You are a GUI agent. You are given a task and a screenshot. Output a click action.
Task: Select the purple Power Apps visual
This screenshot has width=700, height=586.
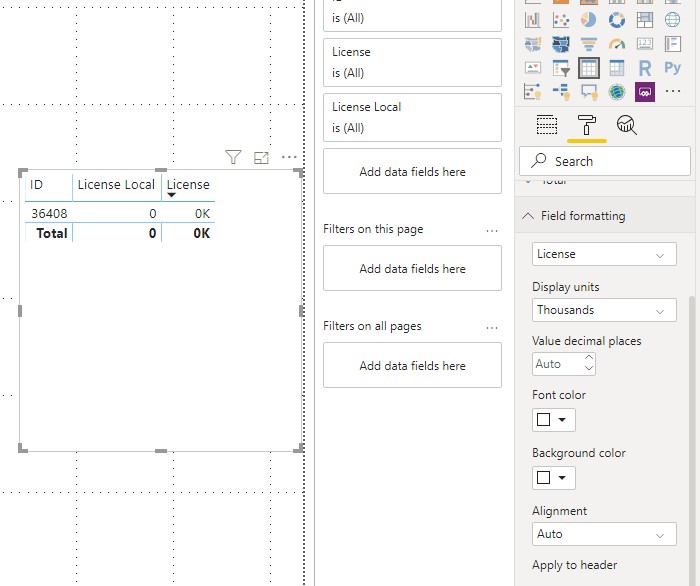(645, 92)
